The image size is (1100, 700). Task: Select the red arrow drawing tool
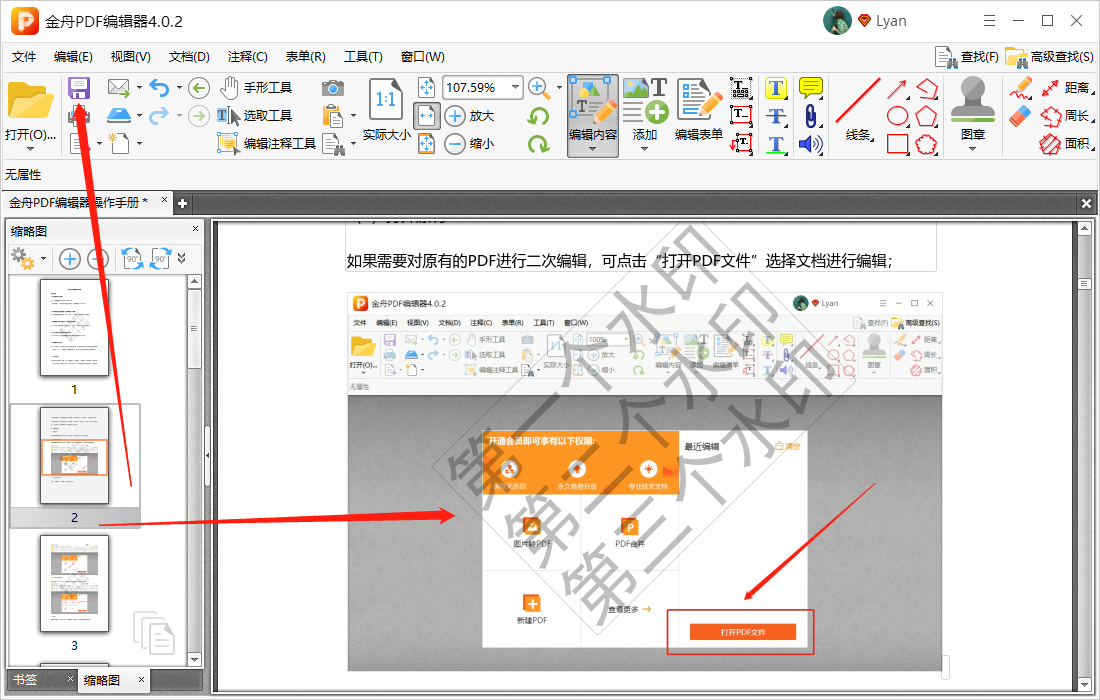click(897, 89)
